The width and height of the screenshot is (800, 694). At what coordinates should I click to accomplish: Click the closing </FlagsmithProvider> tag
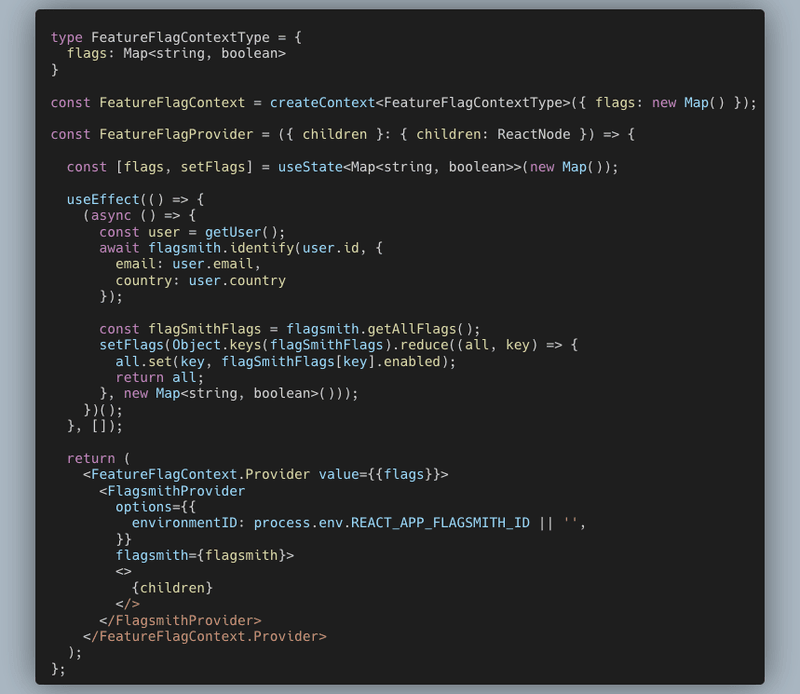180,621
